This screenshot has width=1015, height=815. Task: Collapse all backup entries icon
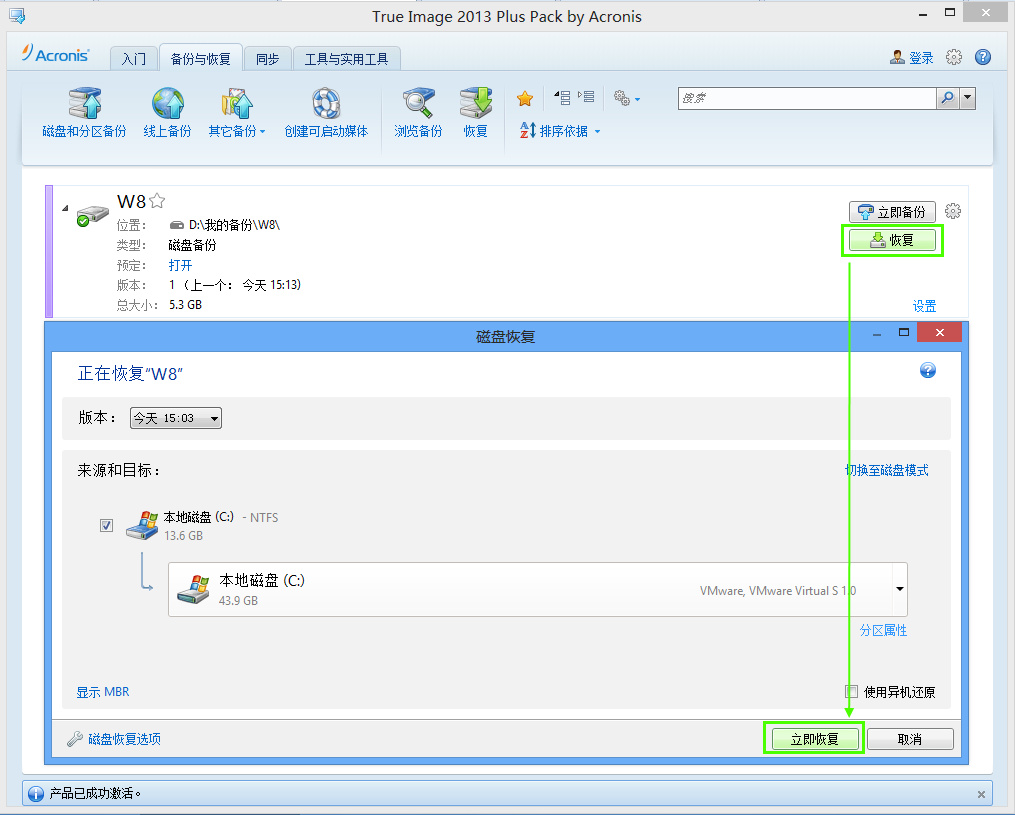[562, 98]
